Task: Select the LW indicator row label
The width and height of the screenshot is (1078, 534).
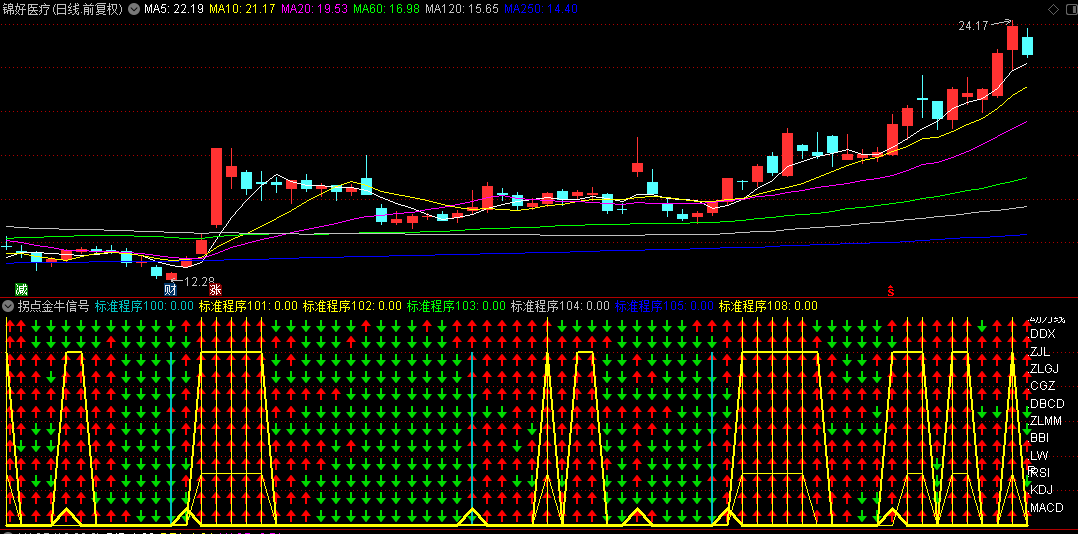Action: (x=1039, y=455)
